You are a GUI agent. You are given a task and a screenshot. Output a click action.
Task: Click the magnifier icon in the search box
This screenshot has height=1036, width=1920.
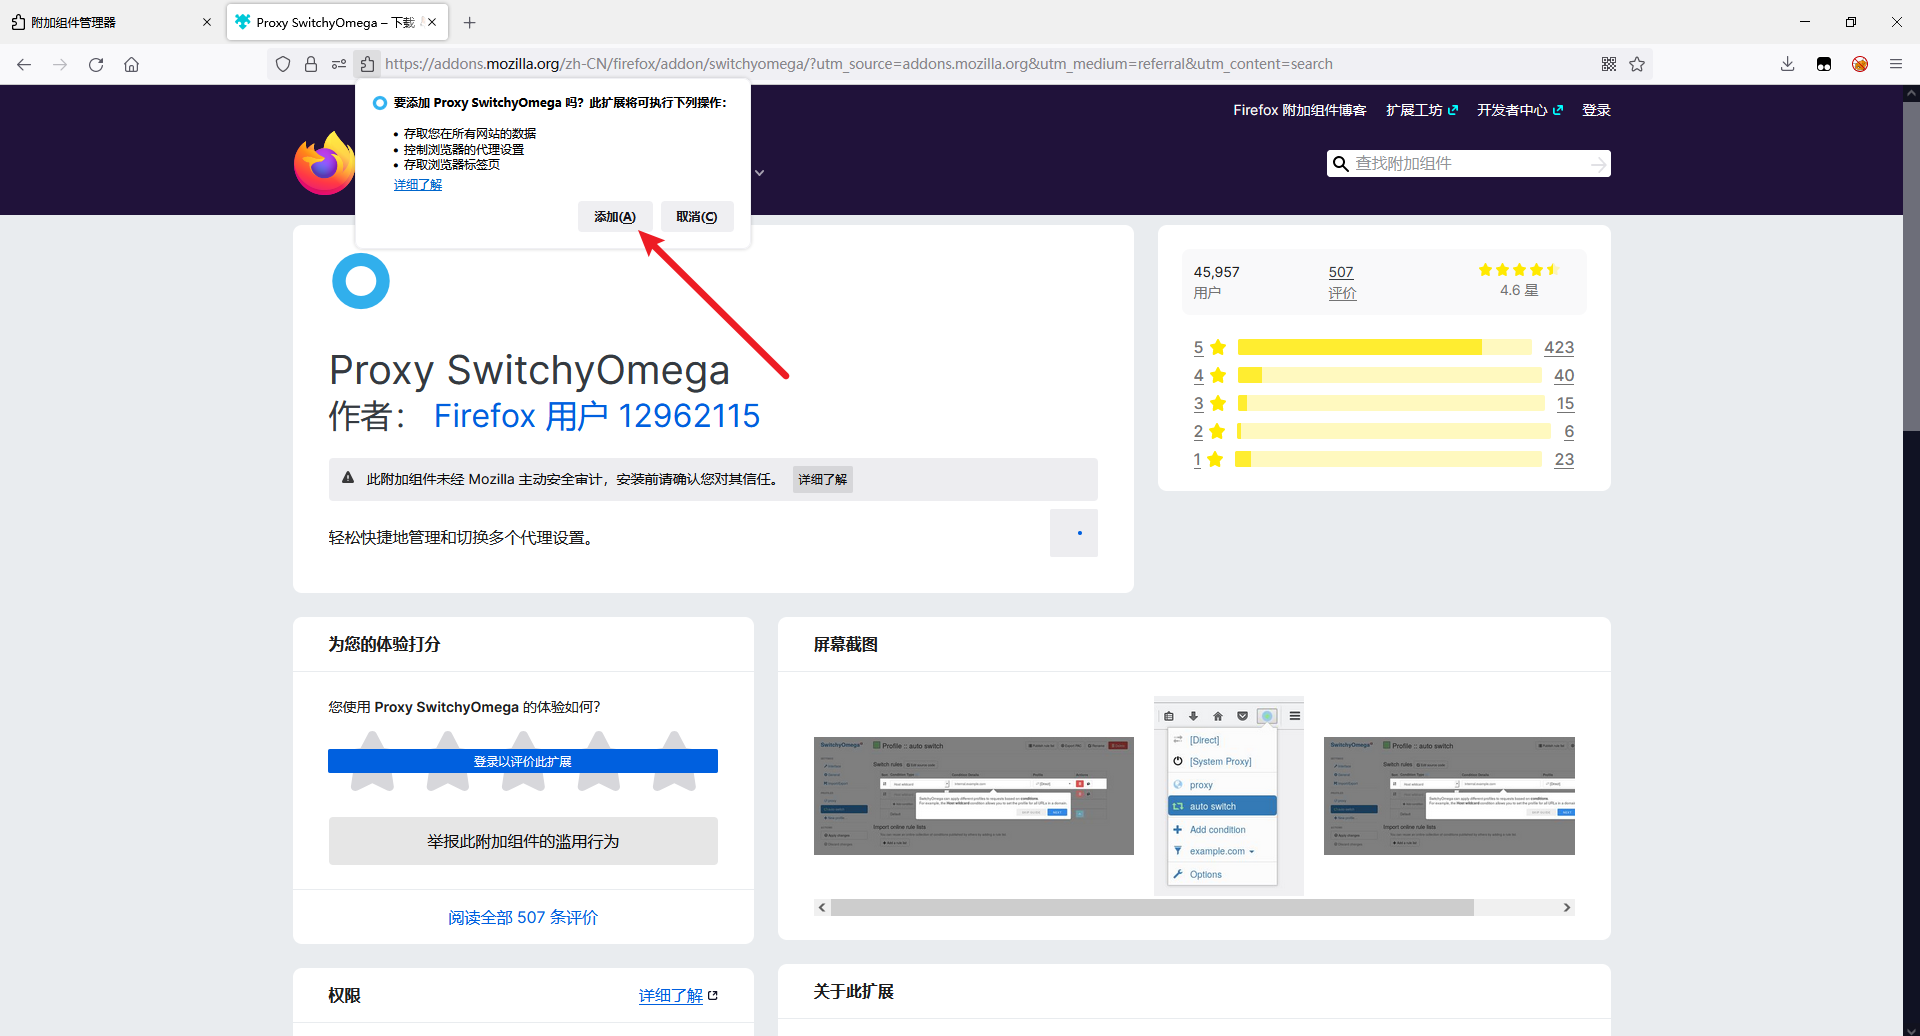click(1341, 164)
